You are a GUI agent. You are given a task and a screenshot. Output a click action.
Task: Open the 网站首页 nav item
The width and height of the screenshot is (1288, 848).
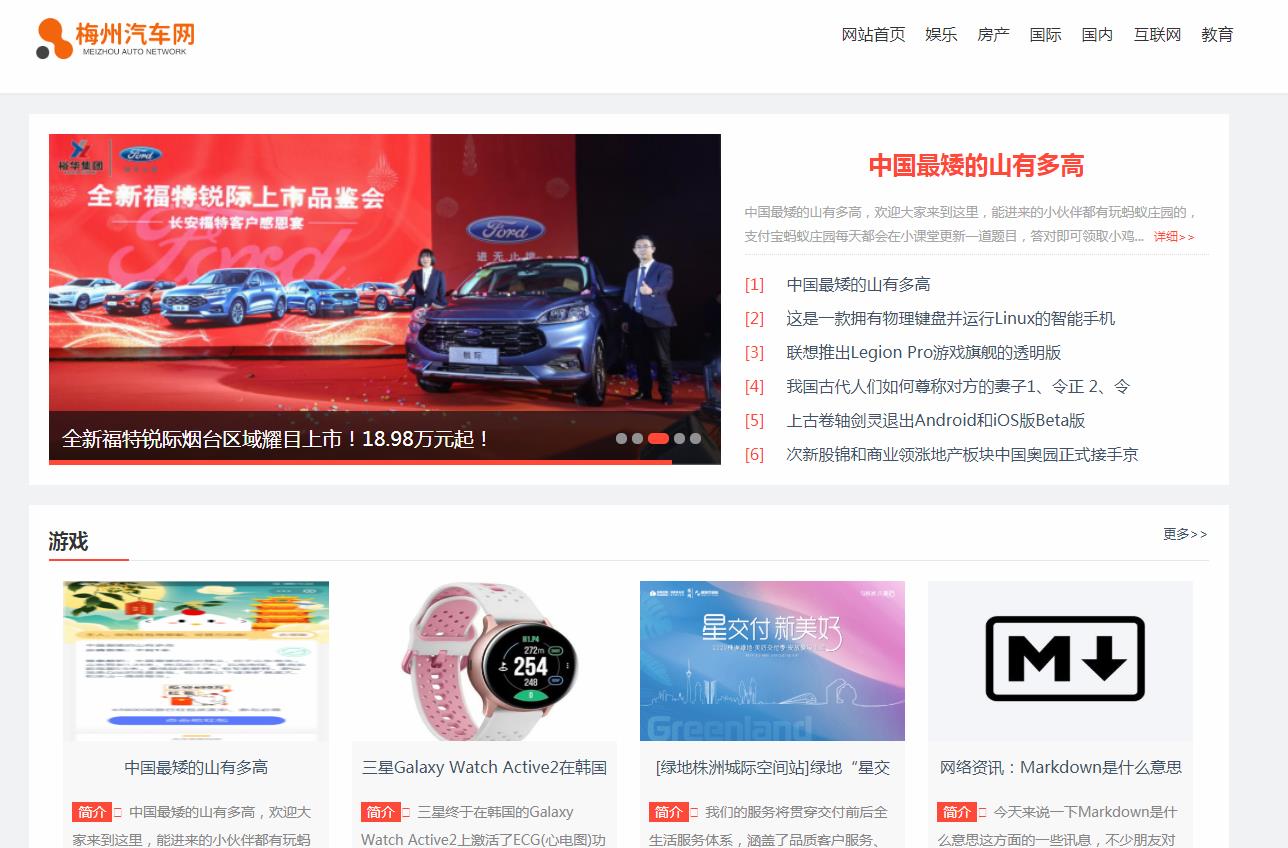click(873, 35)
